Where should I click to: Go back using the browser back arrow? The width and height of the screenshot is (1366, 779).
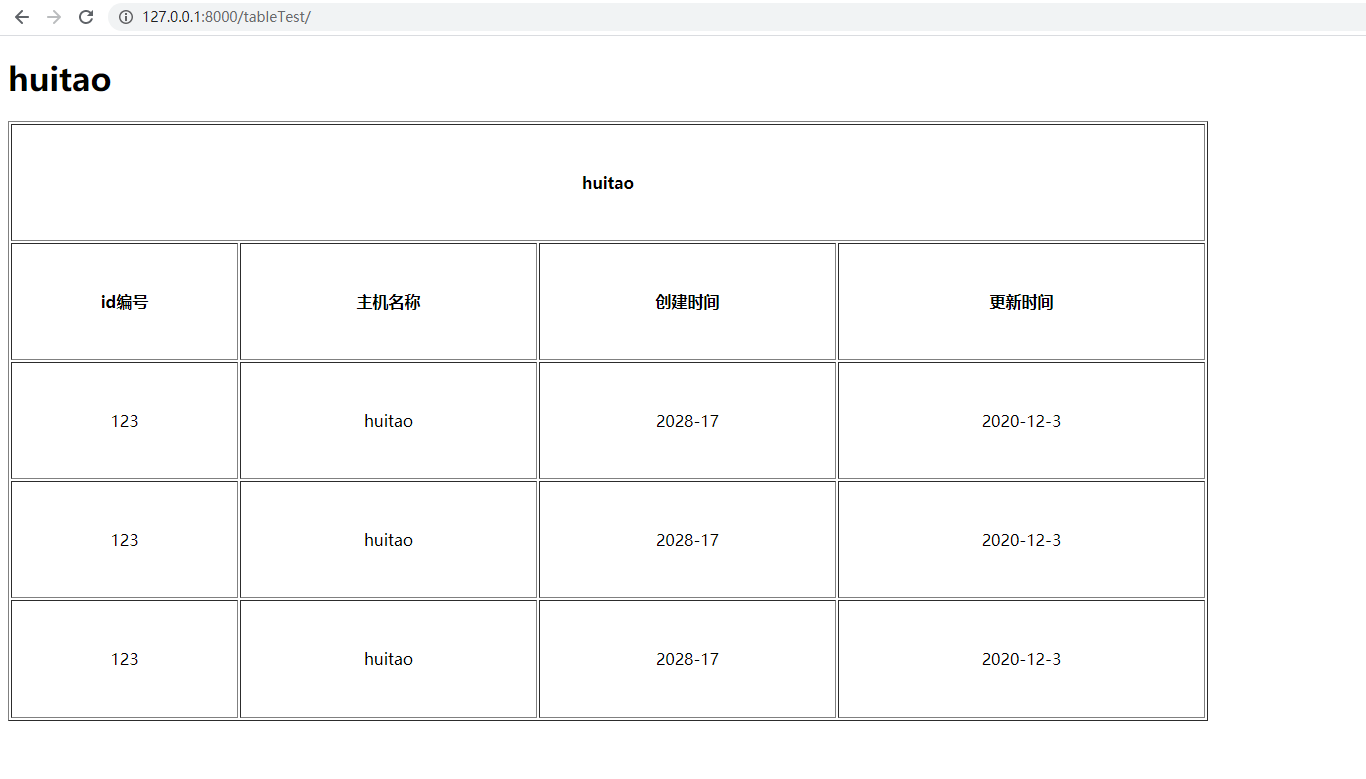[22, 17]
